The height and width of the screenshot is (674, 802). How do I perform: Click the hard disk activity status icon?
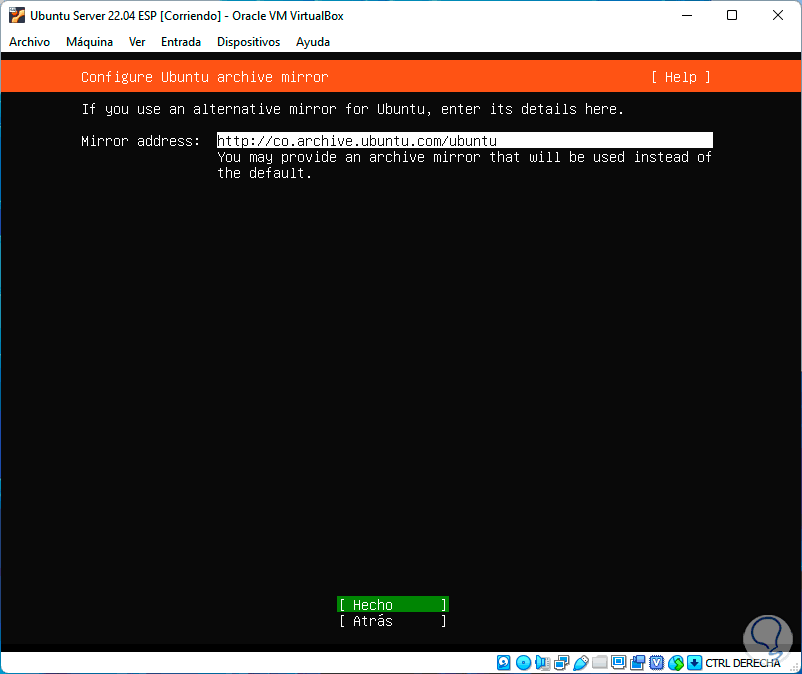pos(503,663)
